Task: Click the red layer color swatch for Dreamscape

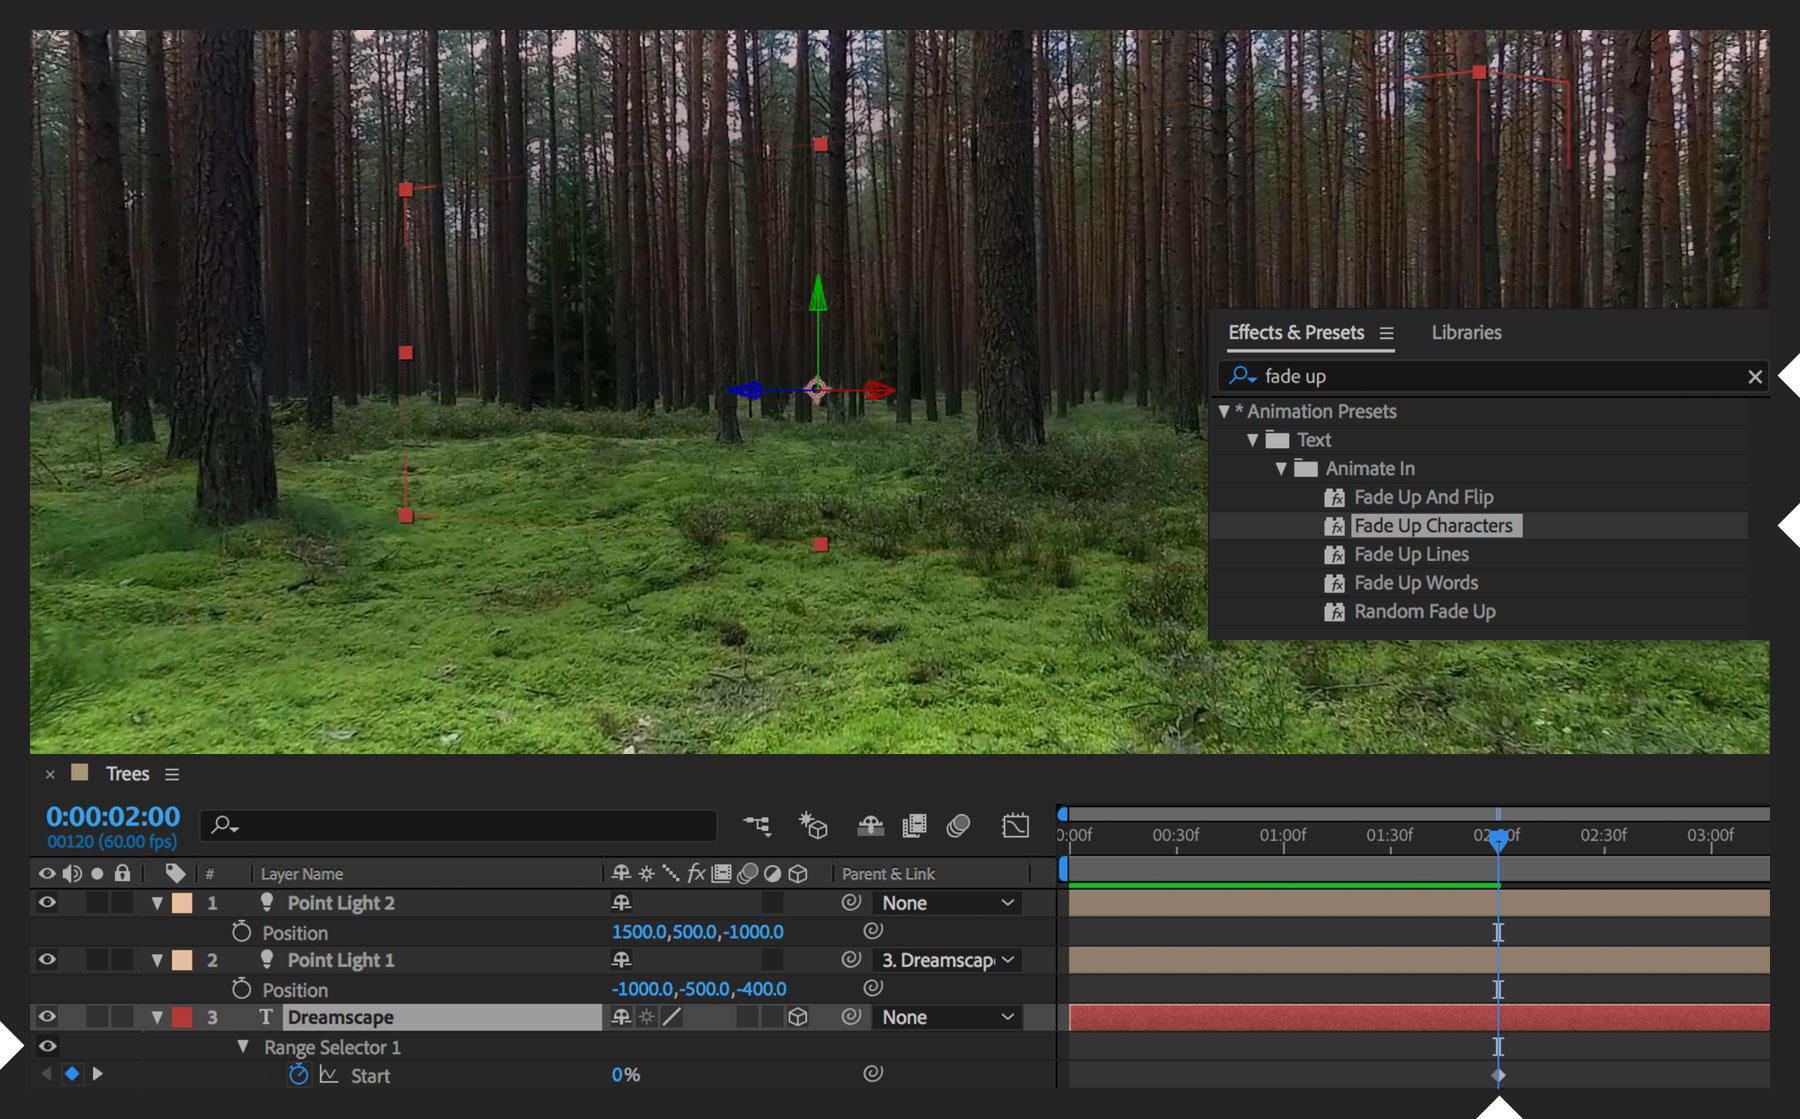Action: pos(183,1017)
